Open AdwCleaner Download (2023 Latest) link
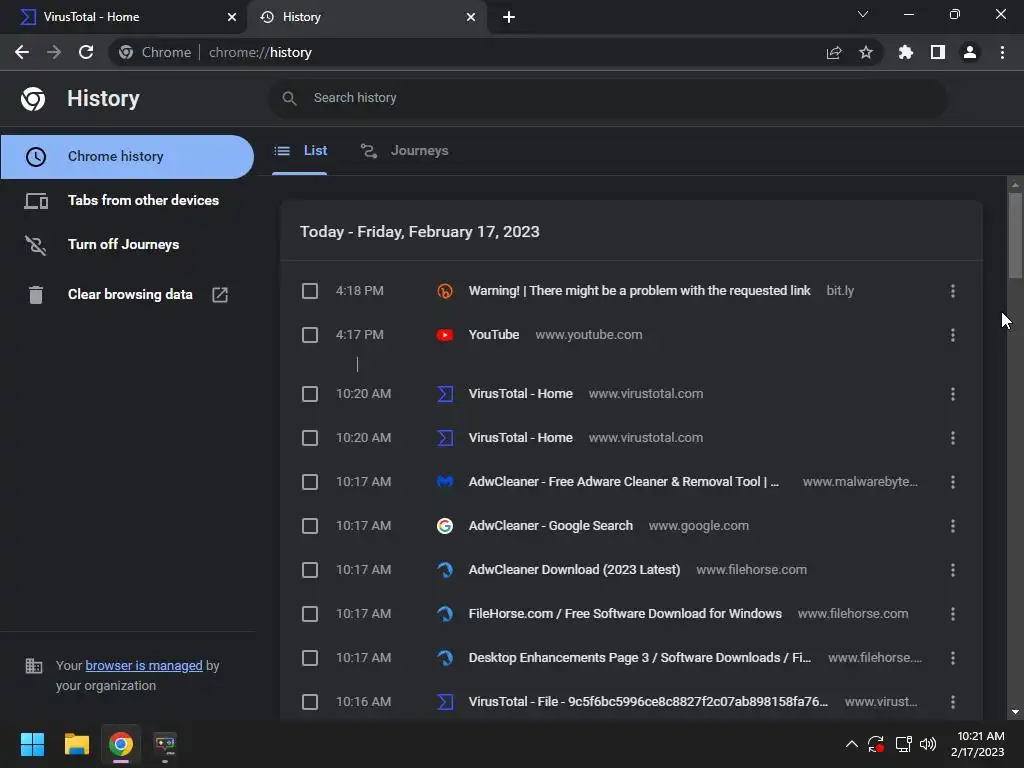Viewport: 1024px width, 768px height. tap(574, 570)
